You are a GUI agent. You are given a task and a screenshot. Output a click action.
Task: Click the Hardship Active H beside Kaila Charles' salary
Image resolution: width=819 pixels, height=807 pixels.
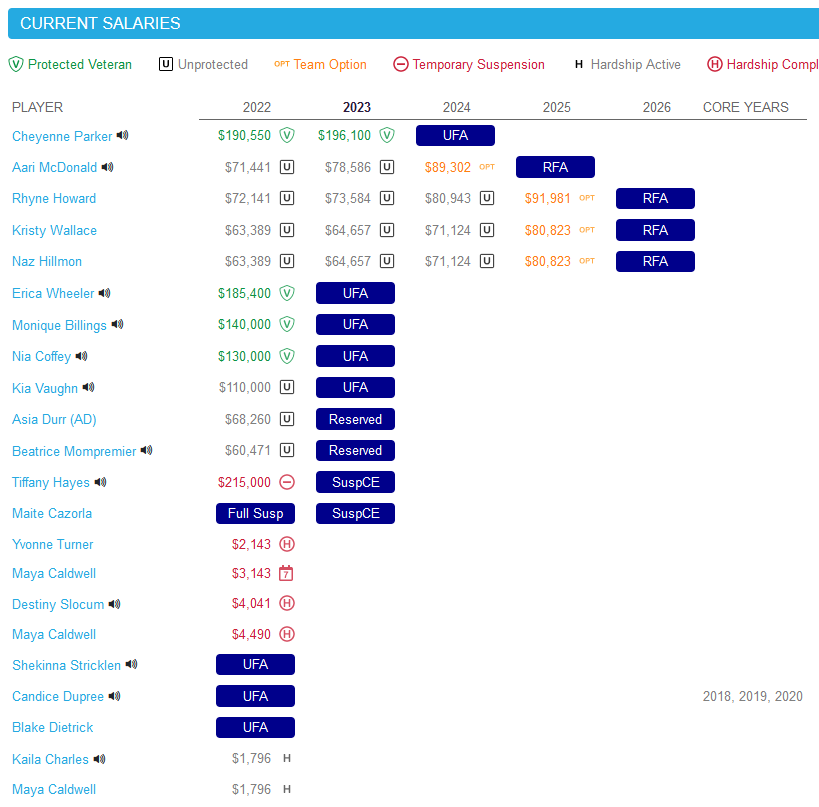[x=287, y=759]
